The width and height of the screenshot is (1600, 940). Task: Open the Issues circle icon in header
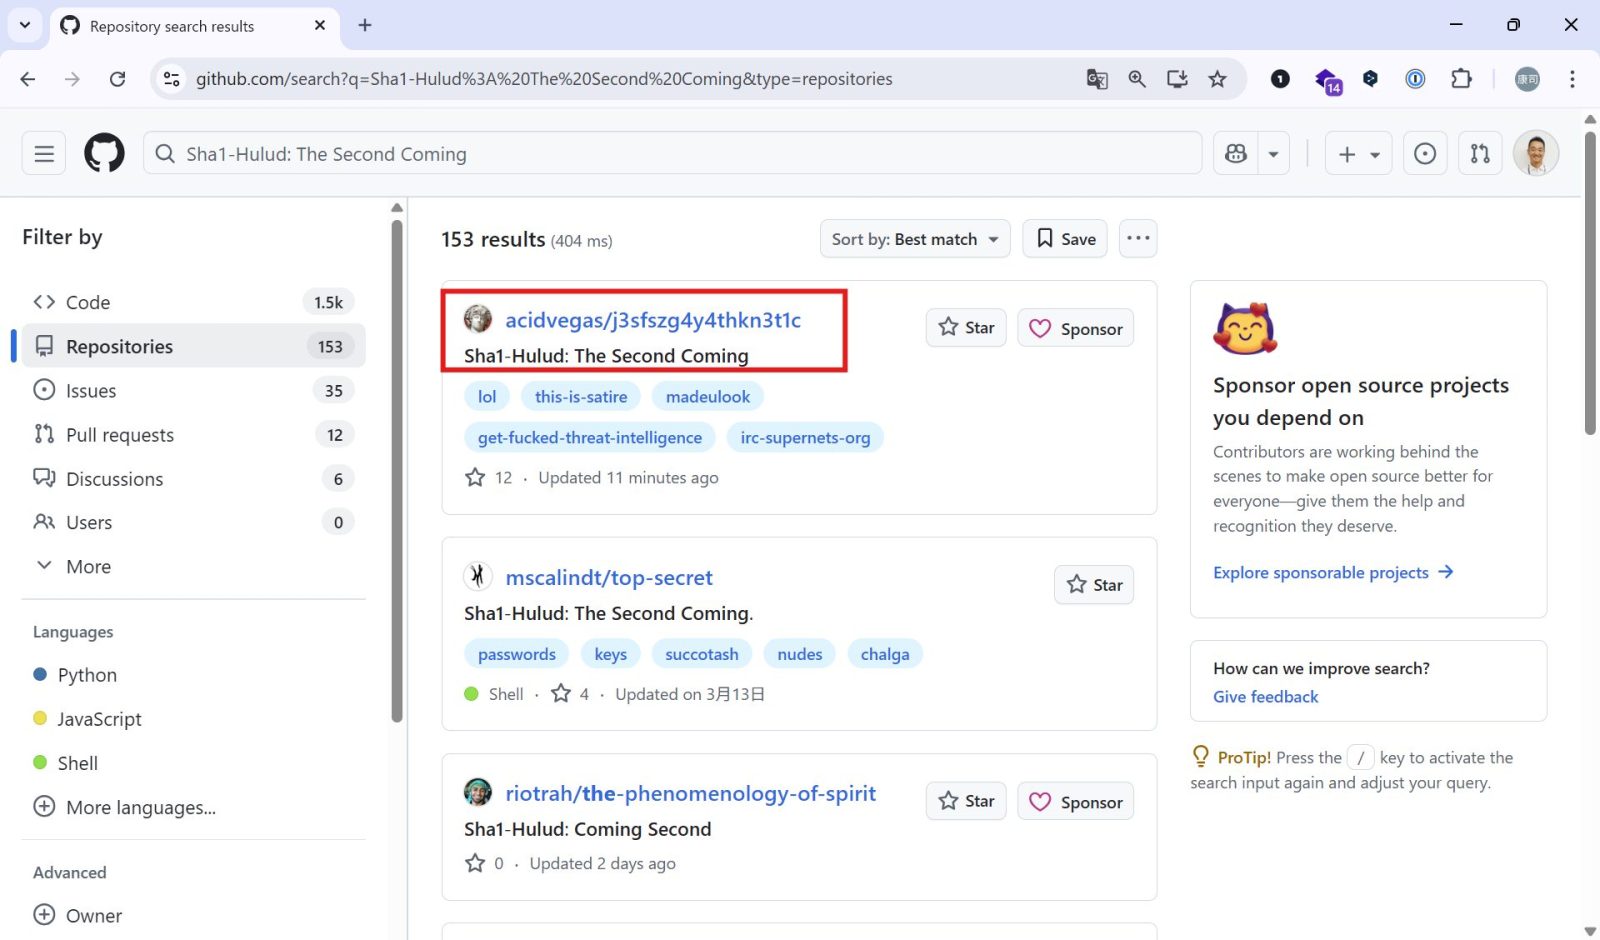pyautogui.click(x=1425, y=154)
